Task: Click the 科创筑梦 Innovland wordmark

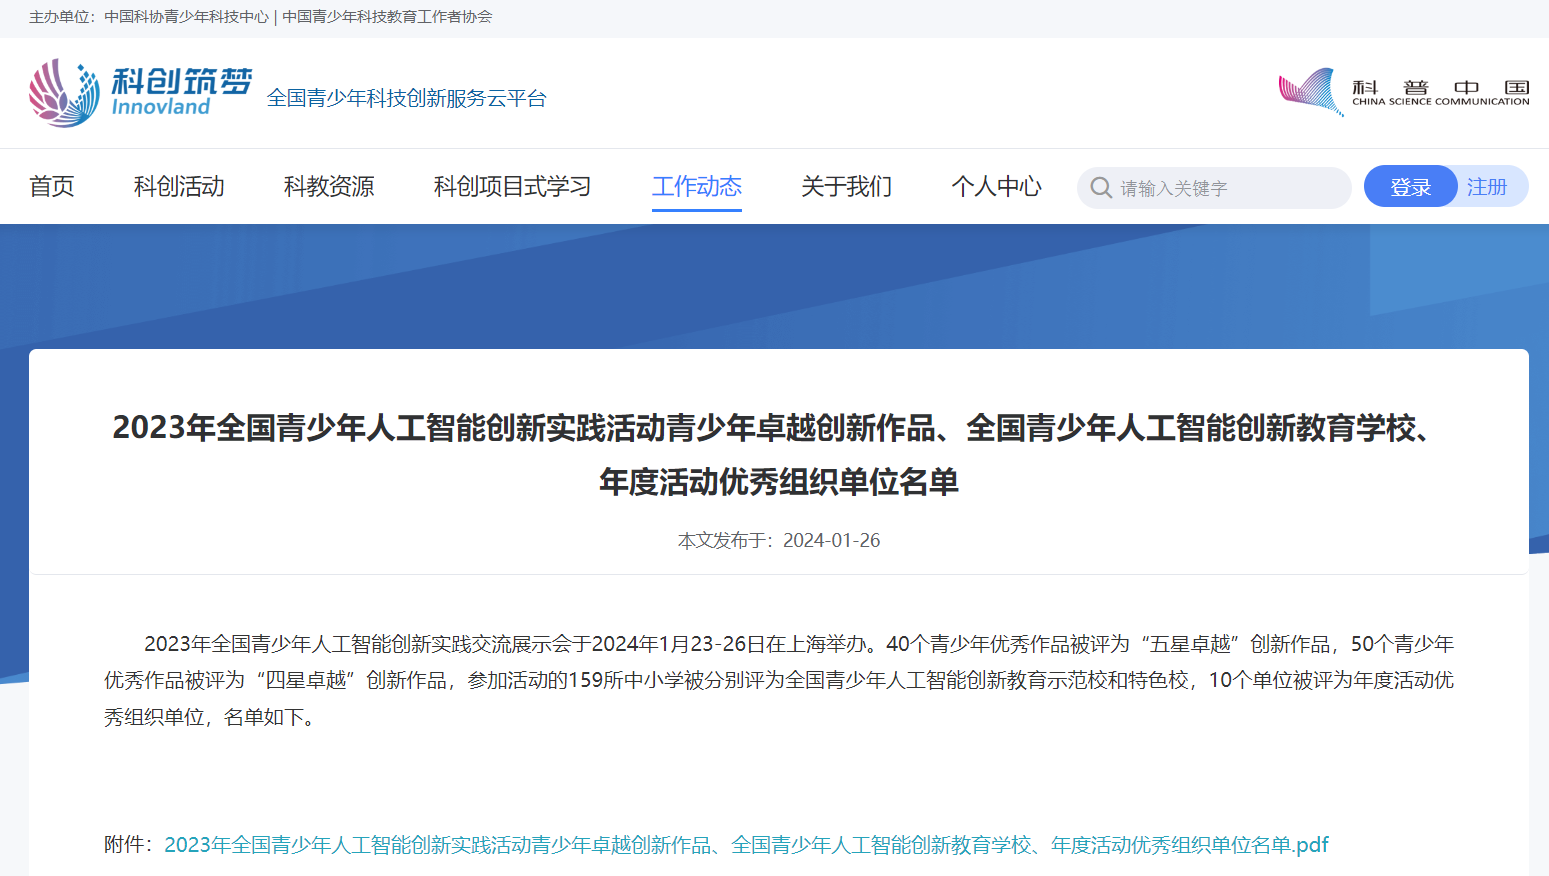Action: point(181,92)
